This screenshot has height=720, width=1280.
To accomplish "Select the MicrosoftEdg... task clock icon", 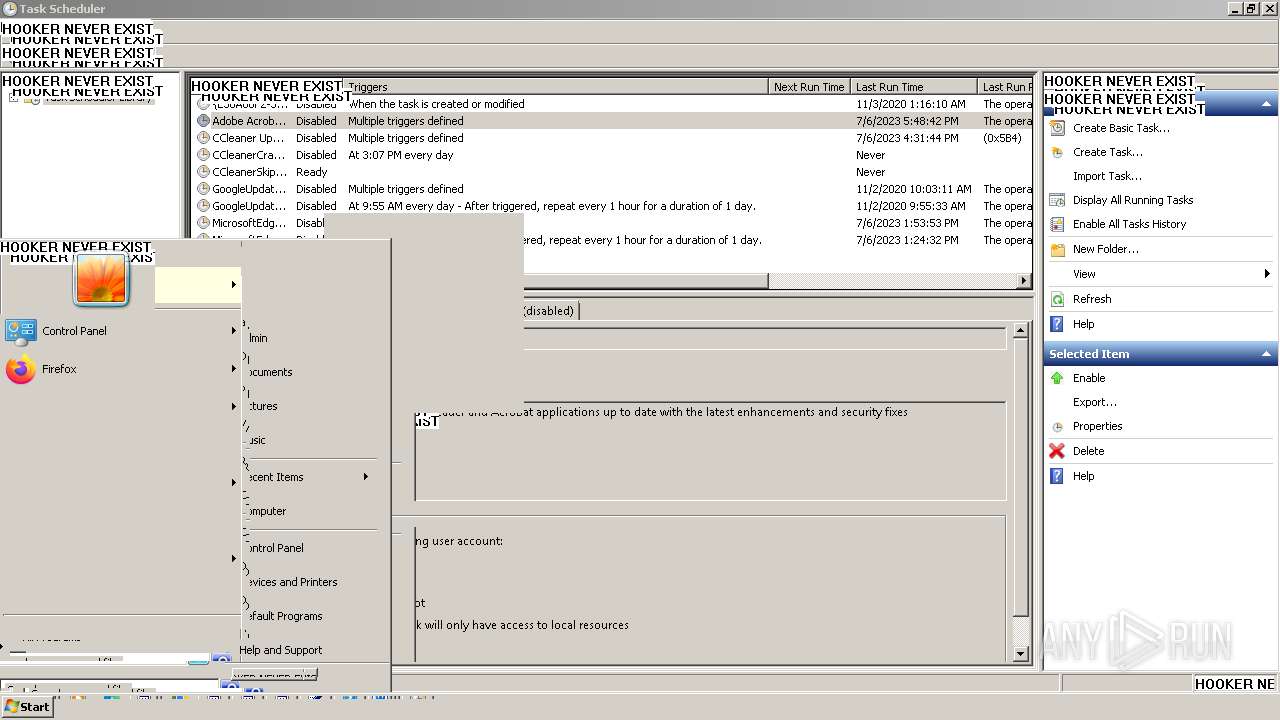I will pyautogui.click(x=203, y=223).
